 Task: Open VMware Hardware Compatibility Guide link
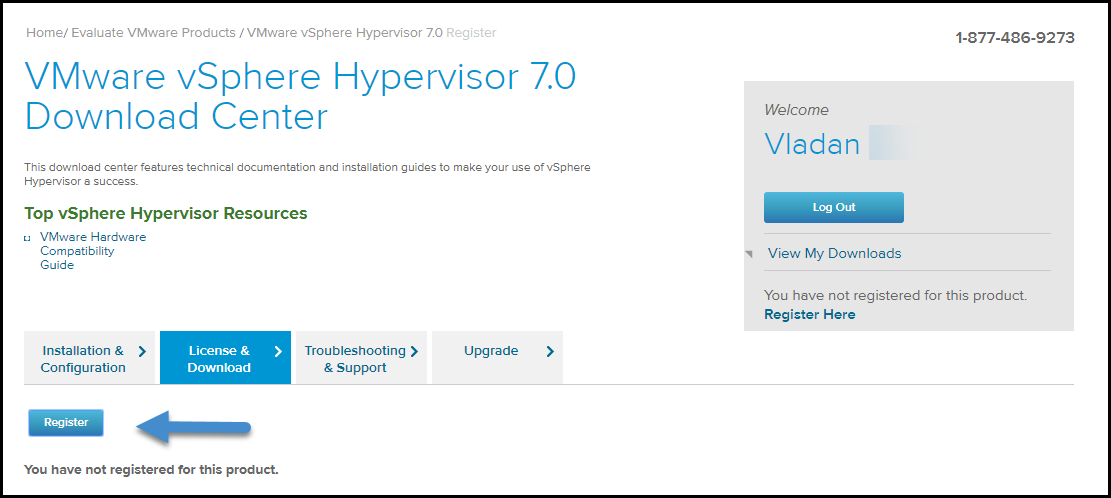[x=93, y=251]
